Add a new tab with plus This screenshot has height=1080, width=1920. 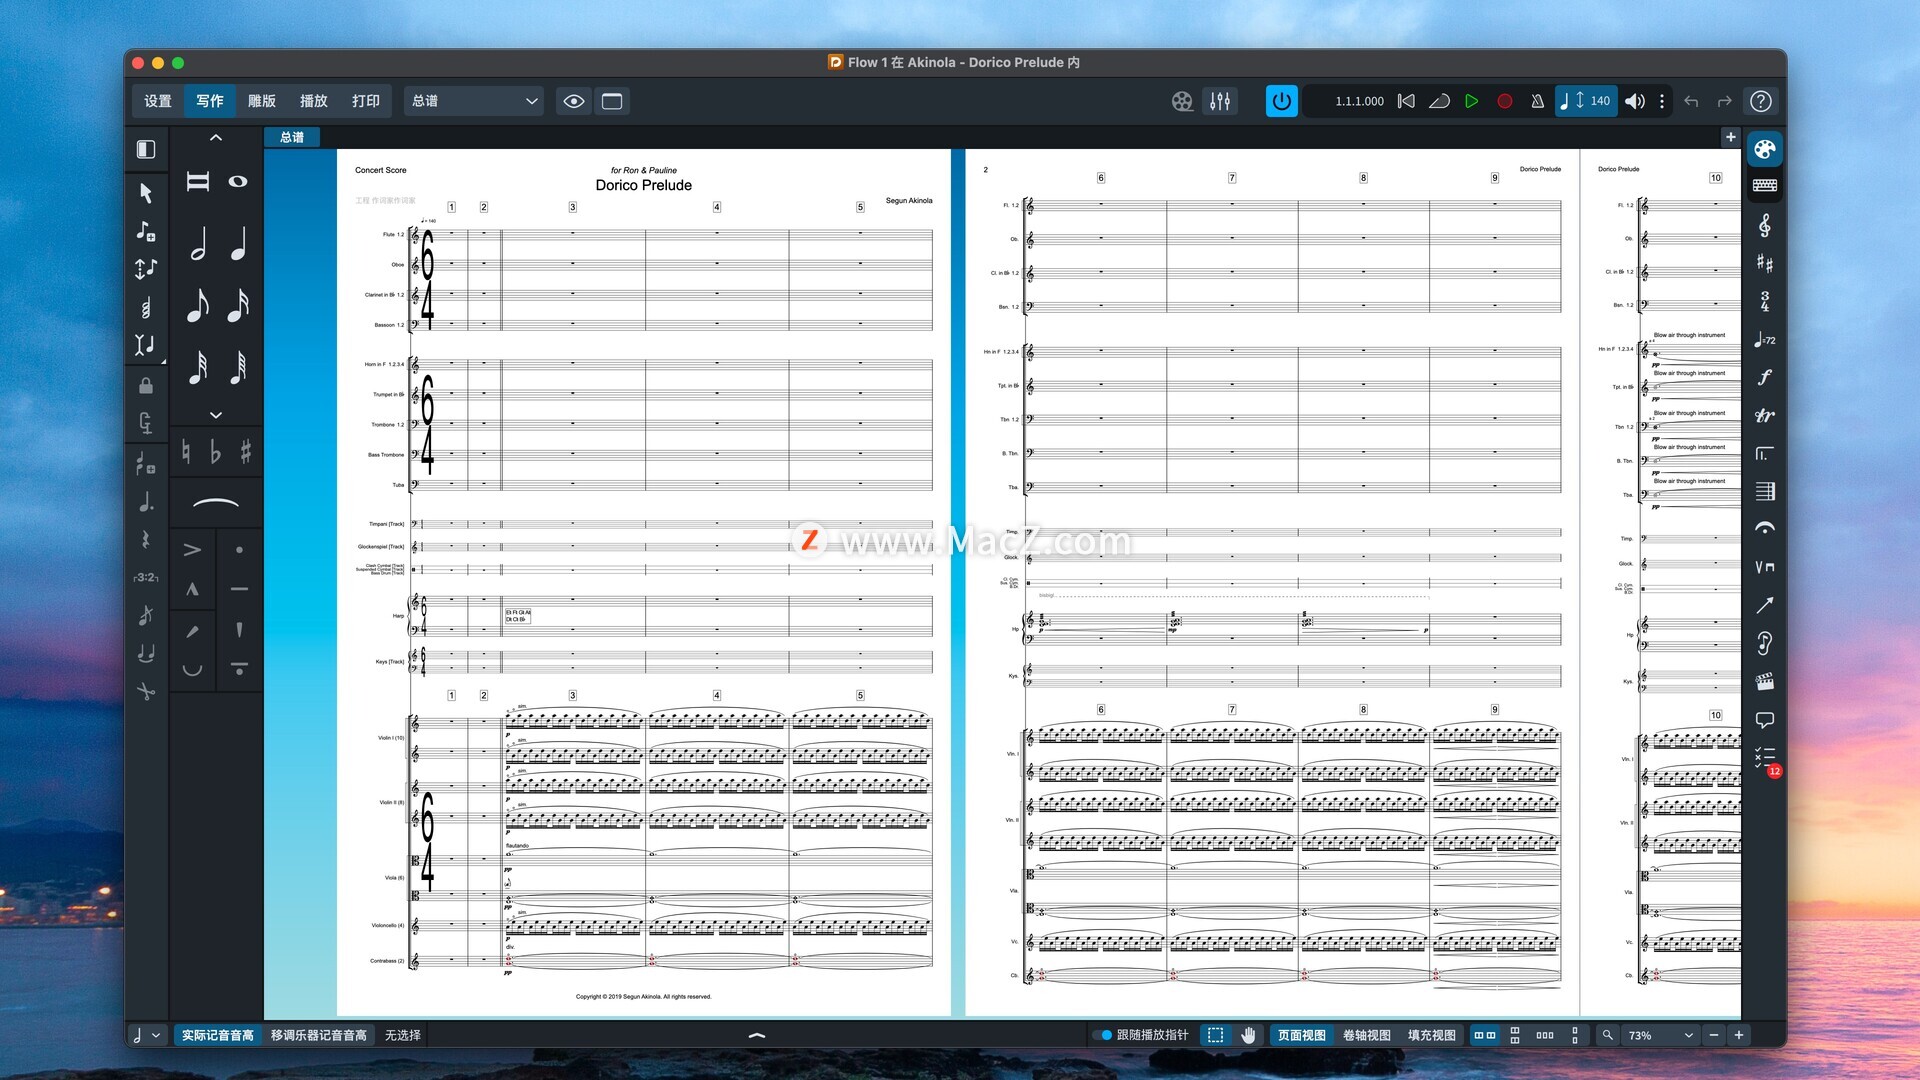click(1730, 137)
